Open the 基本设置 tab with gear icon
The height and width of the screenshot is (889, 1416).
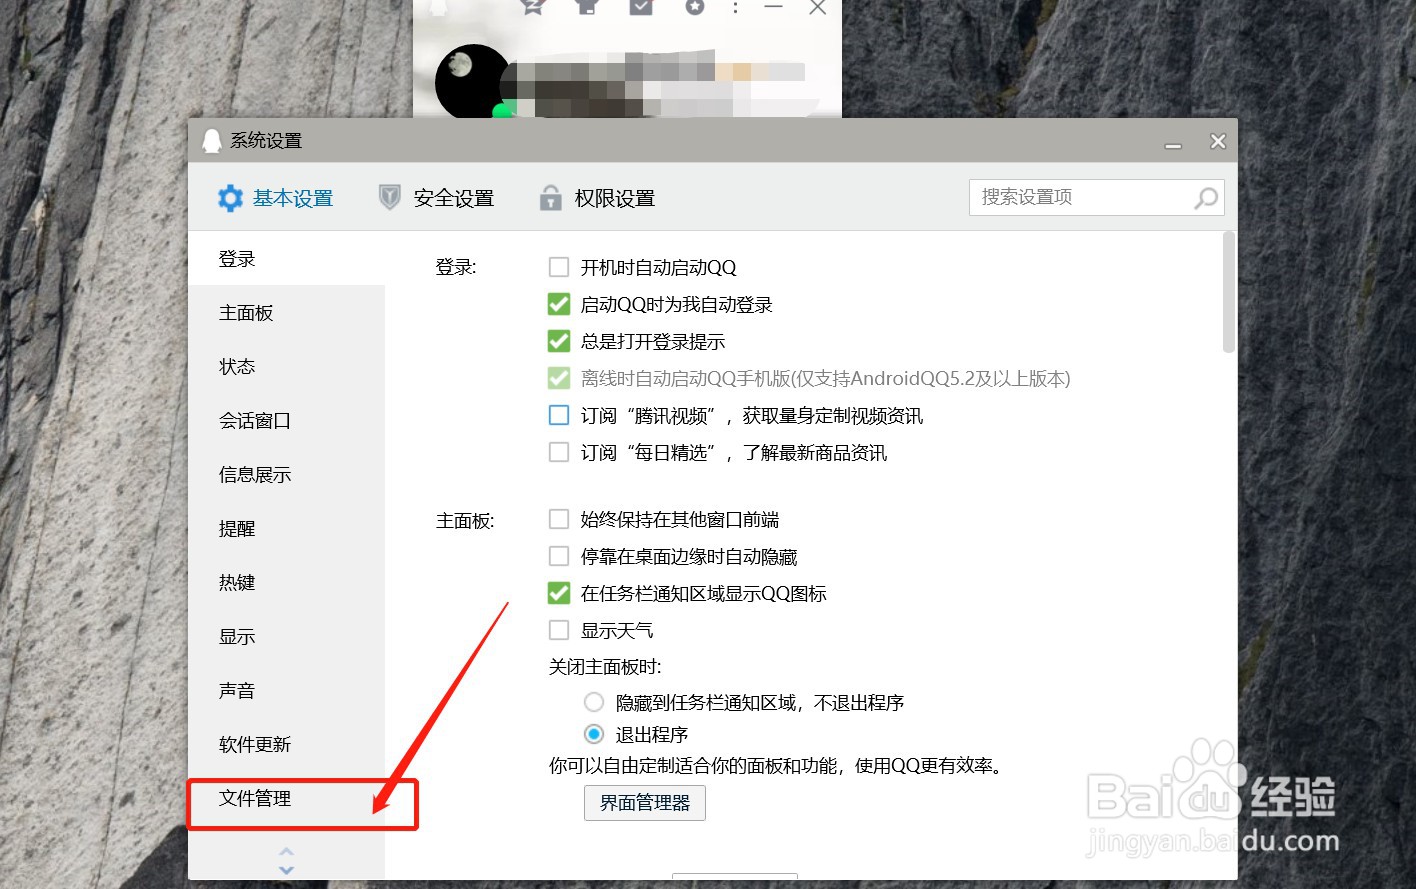[x=275, y=198]
